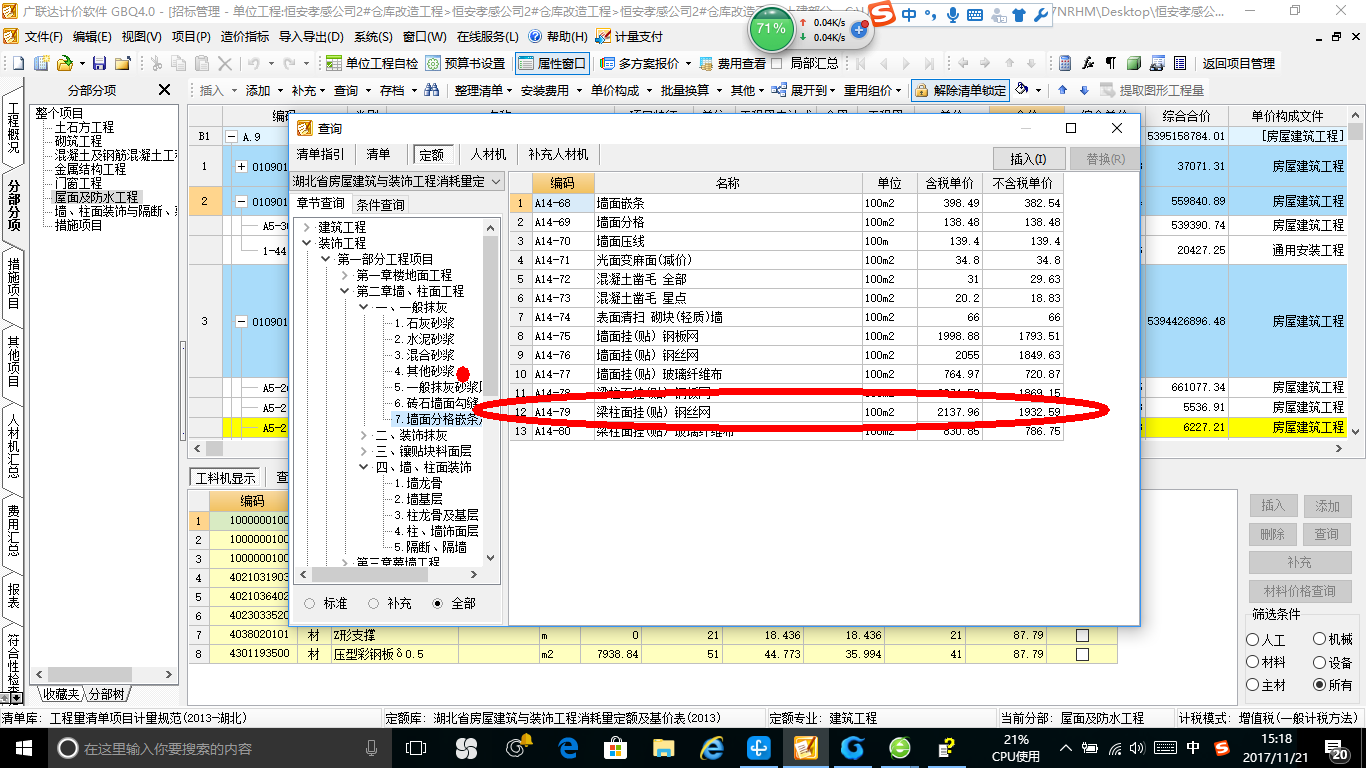Open the 造价指标 menu

point(245,36)
